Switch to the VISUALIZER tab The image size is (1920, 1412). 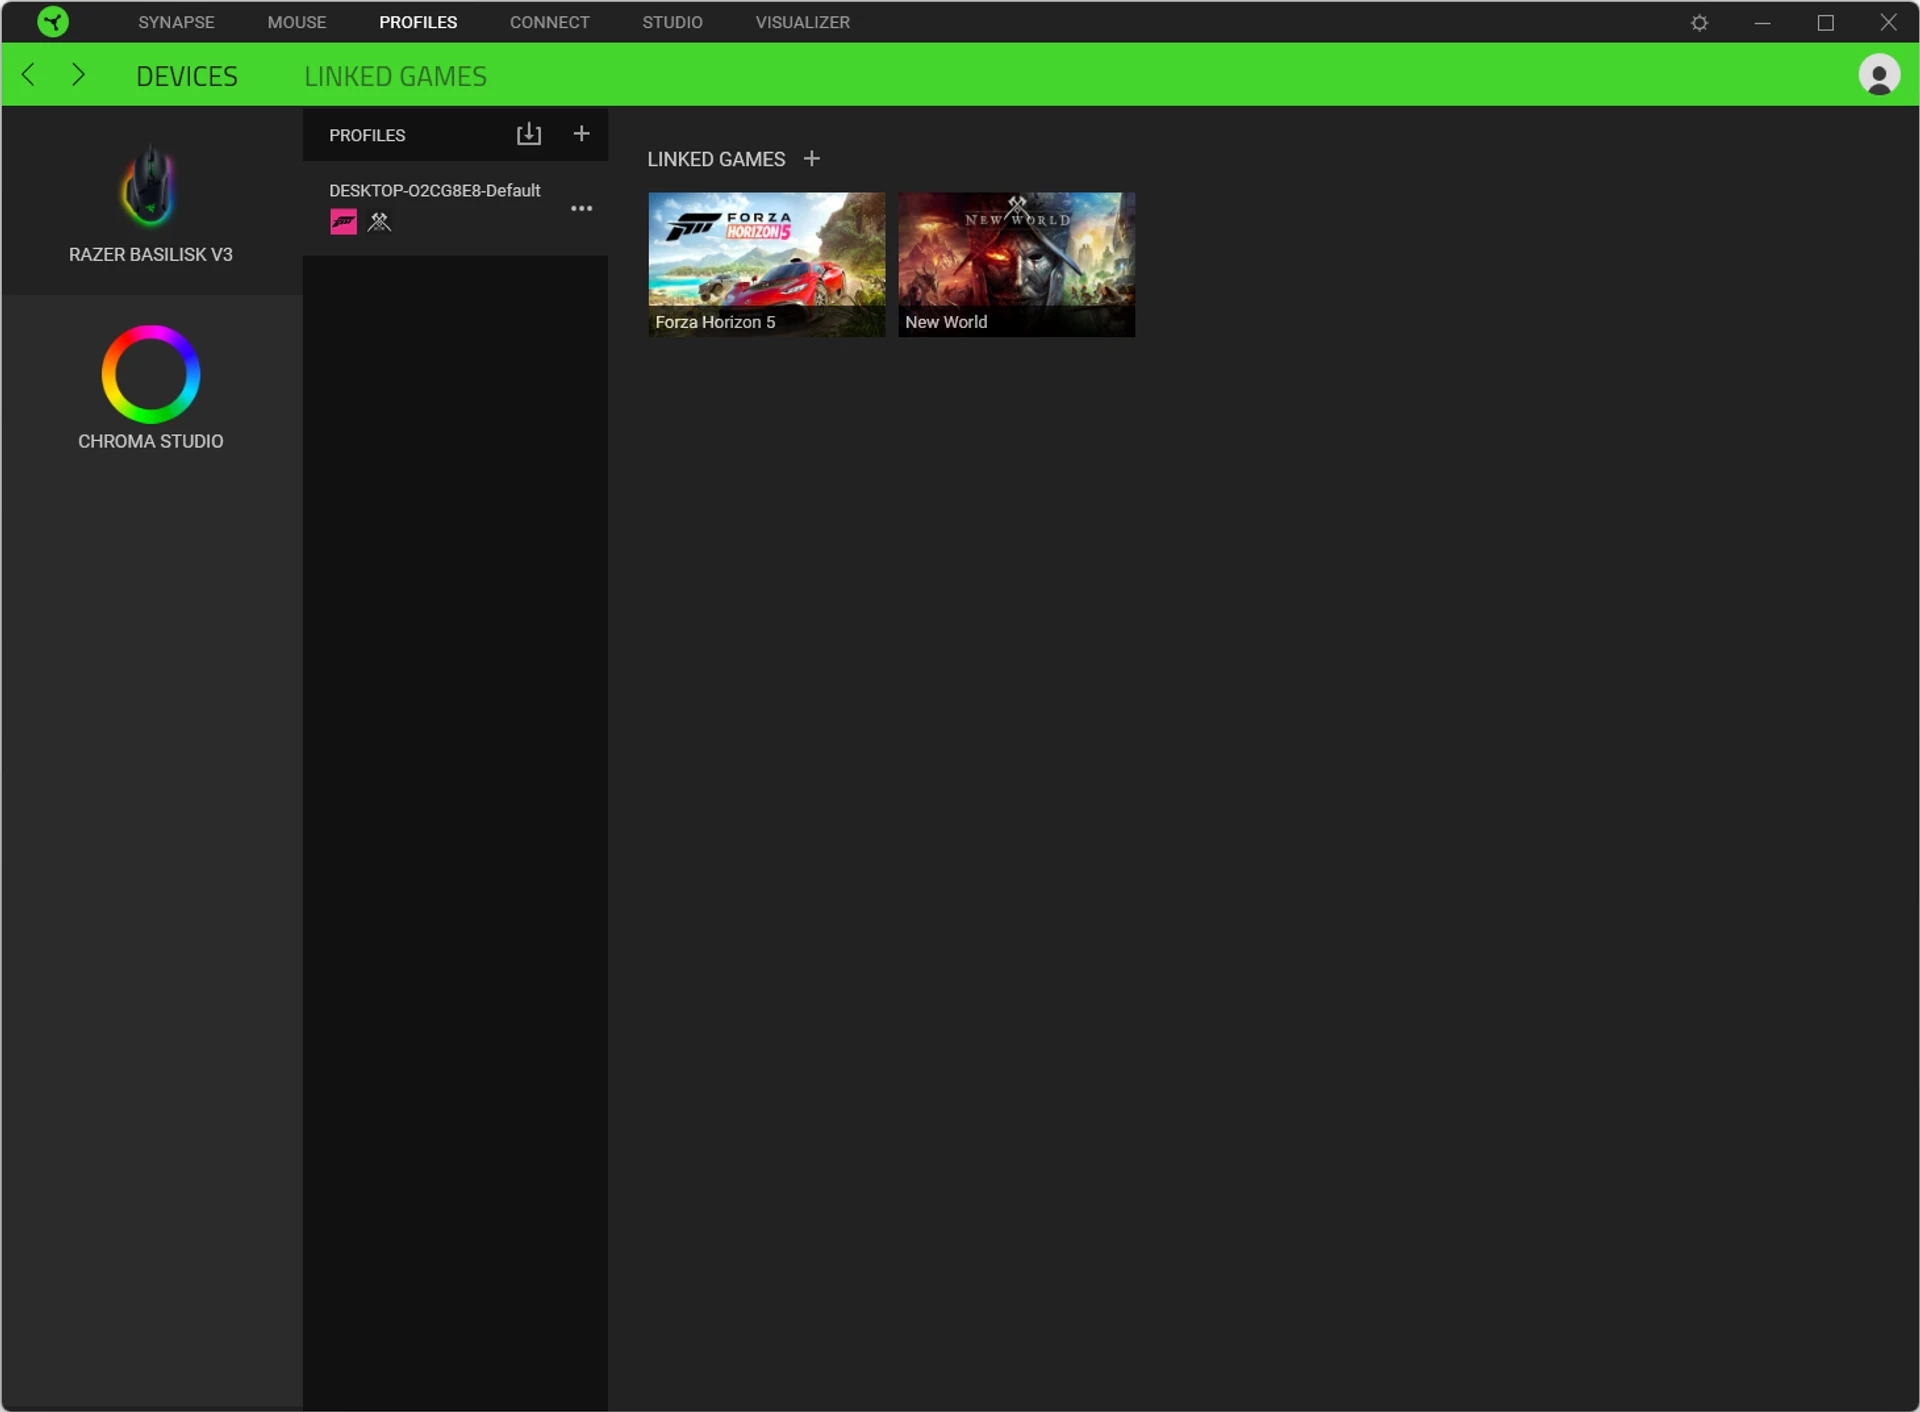click(x=803, y=22)
